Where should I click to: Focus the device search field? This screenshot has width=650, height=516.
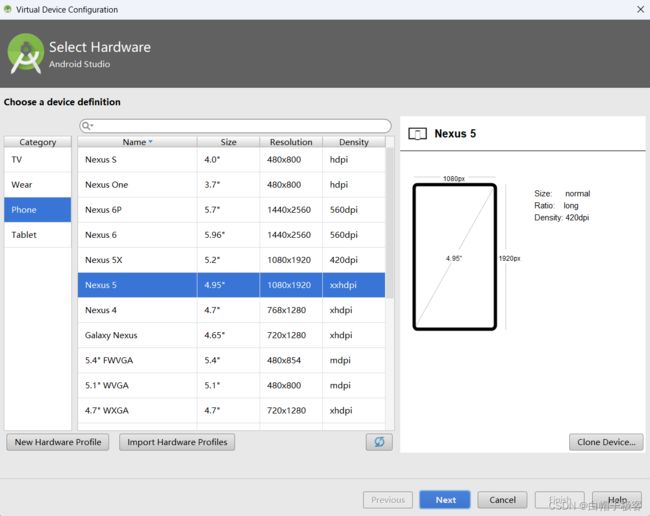pos(235,126)
